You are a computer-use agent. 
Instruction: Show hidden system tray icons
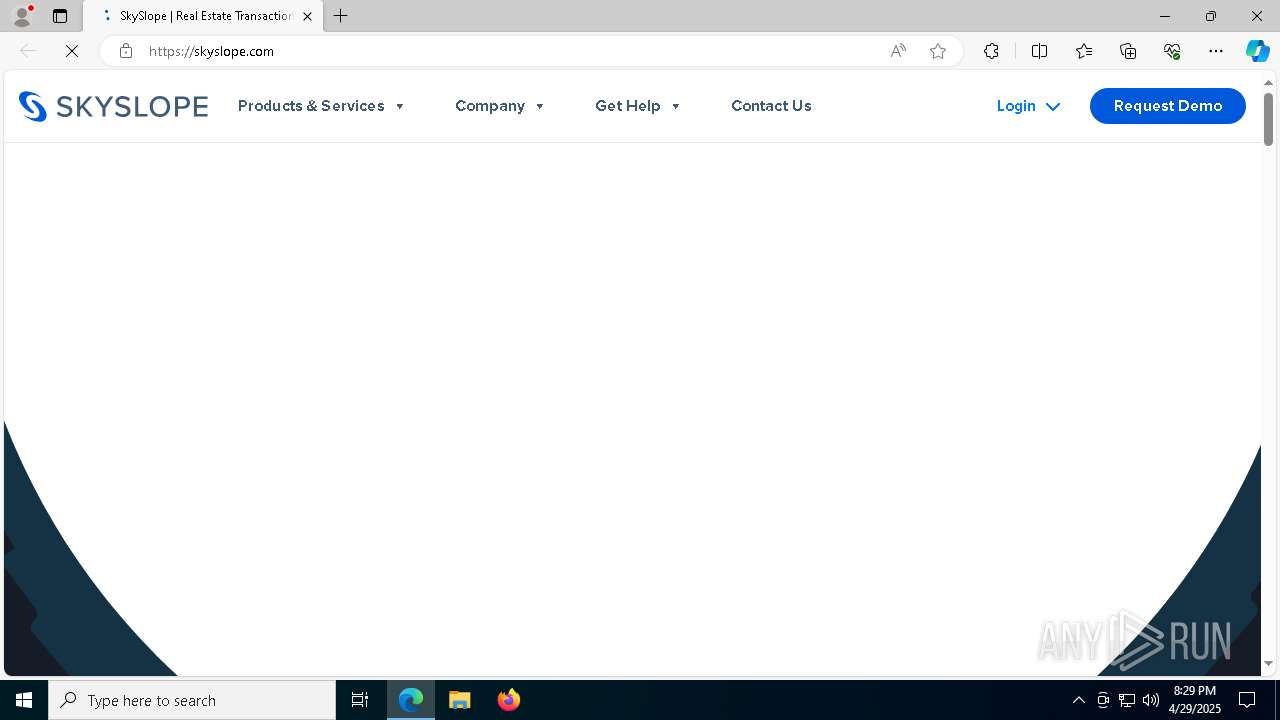pyautogui.click(x=1079, y=700)
